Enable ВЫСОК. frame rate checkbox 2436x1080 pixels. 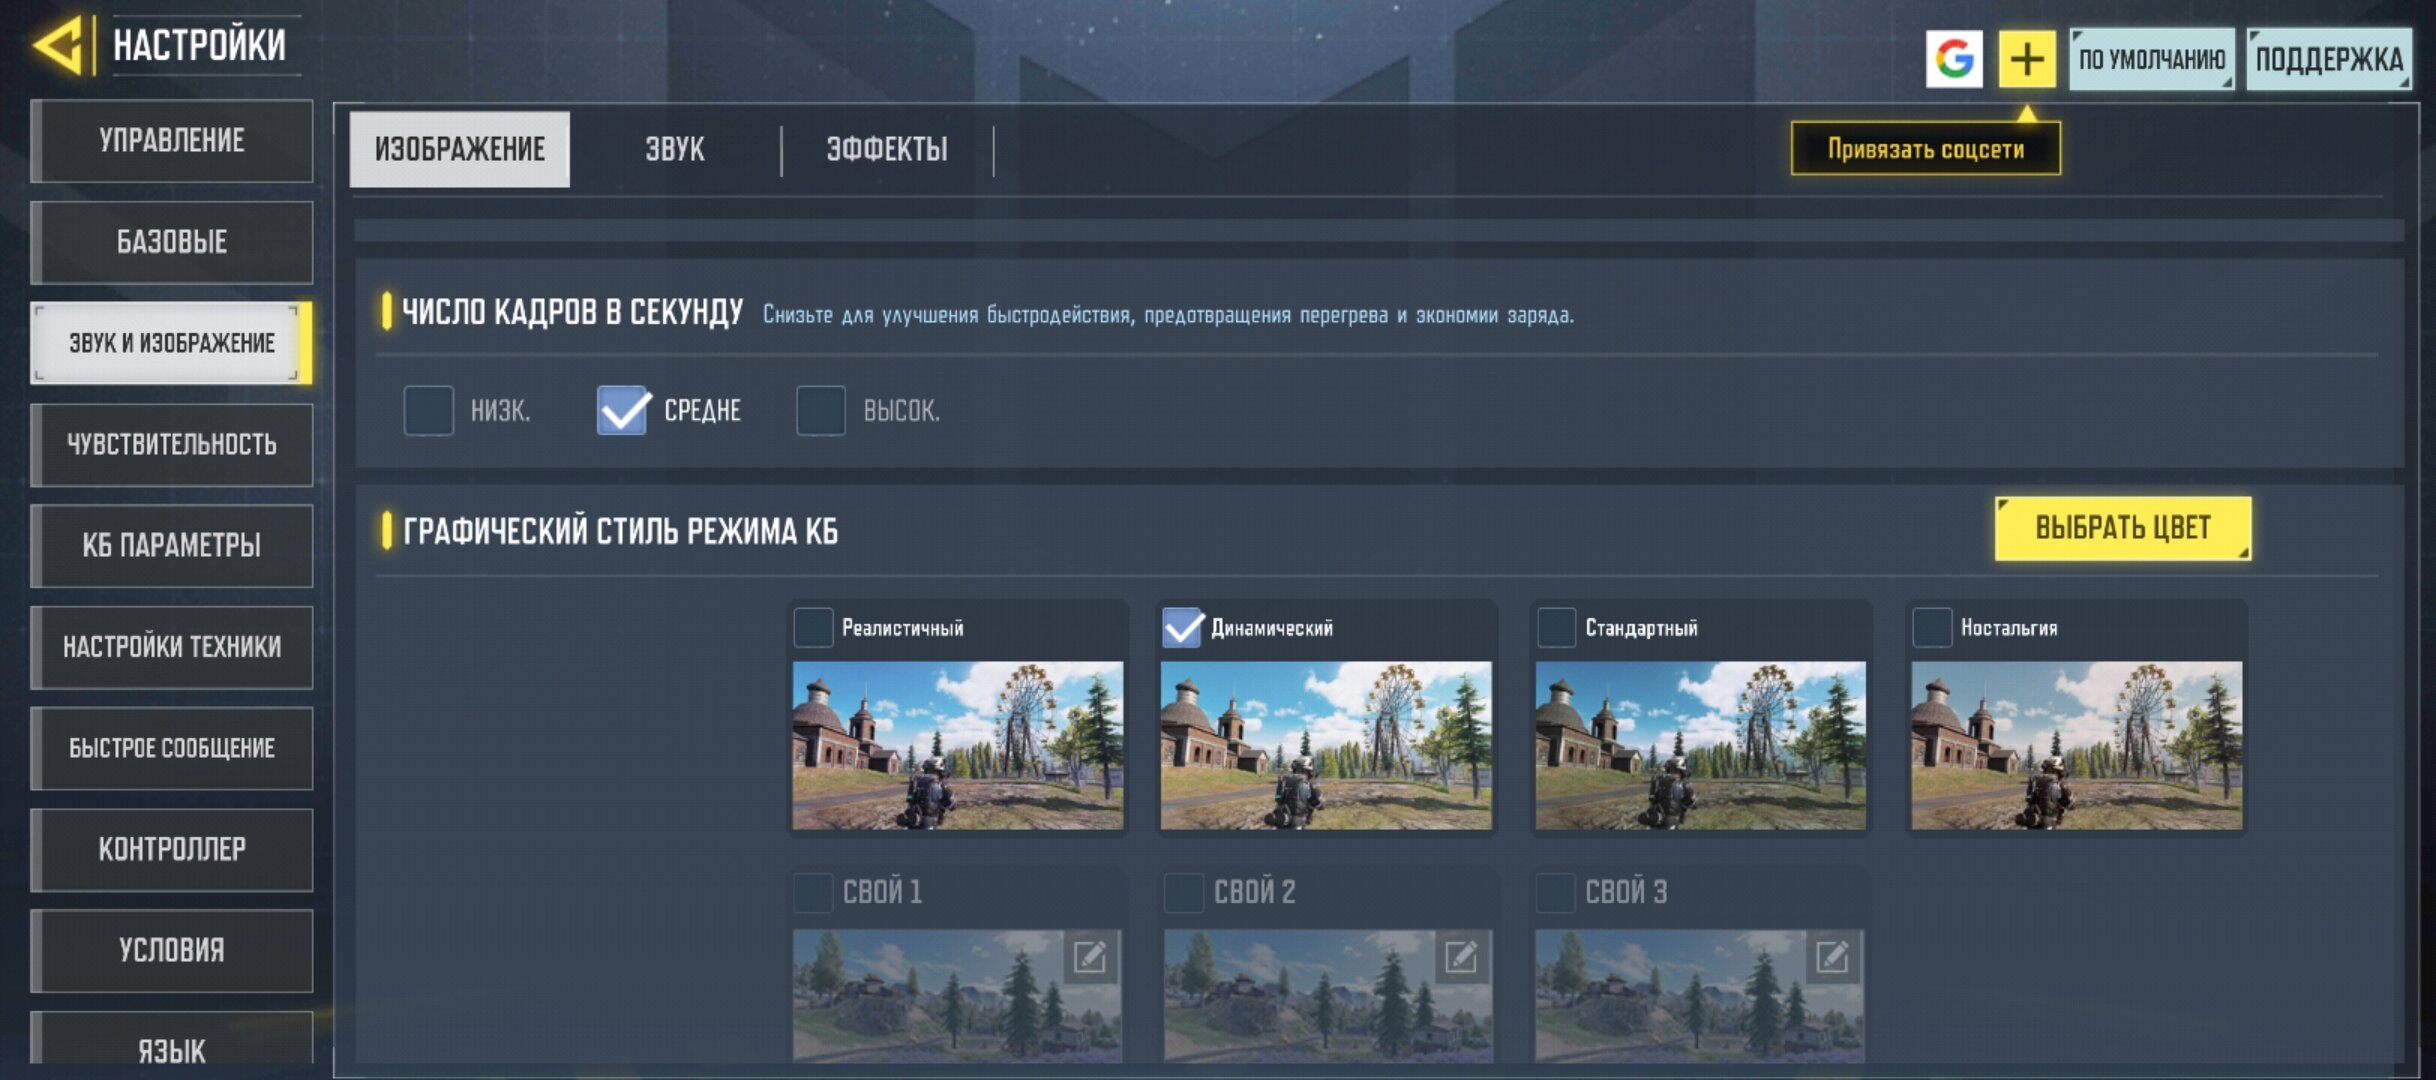pyautogui.click(x=820, y=410)
